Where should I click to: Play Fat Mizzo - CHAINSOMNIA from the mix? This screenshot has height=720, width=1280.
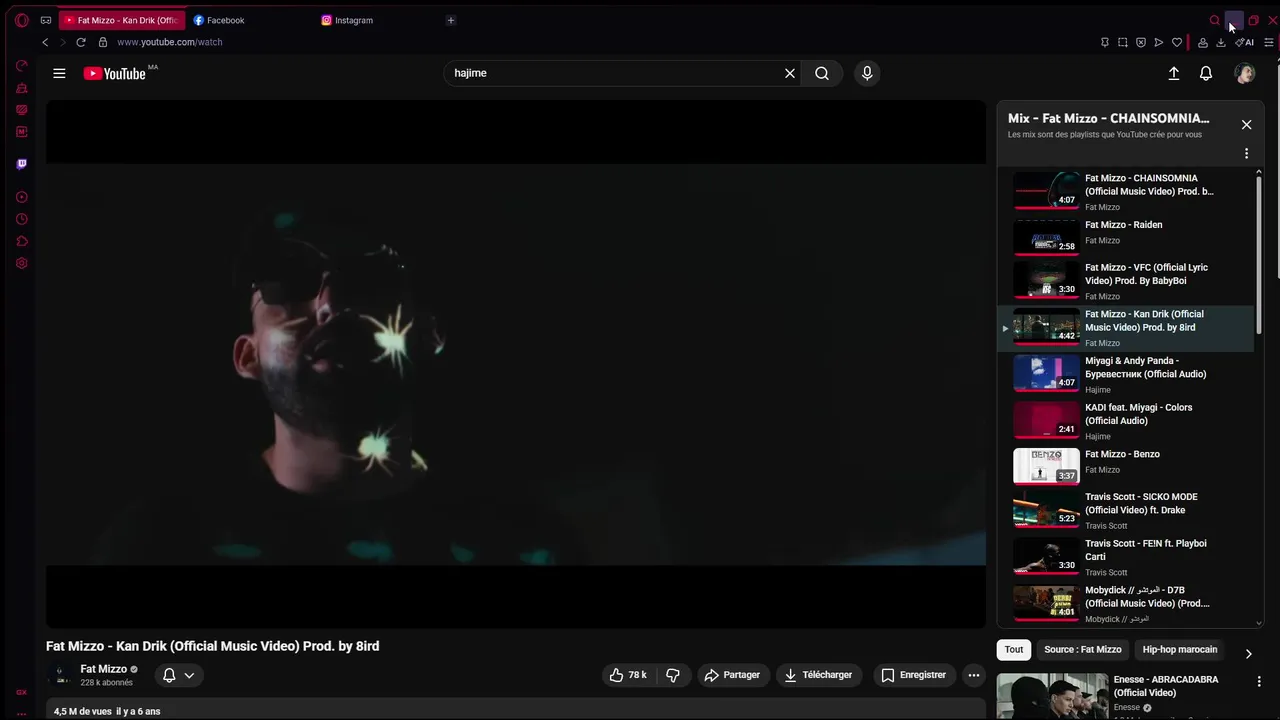1125,191
